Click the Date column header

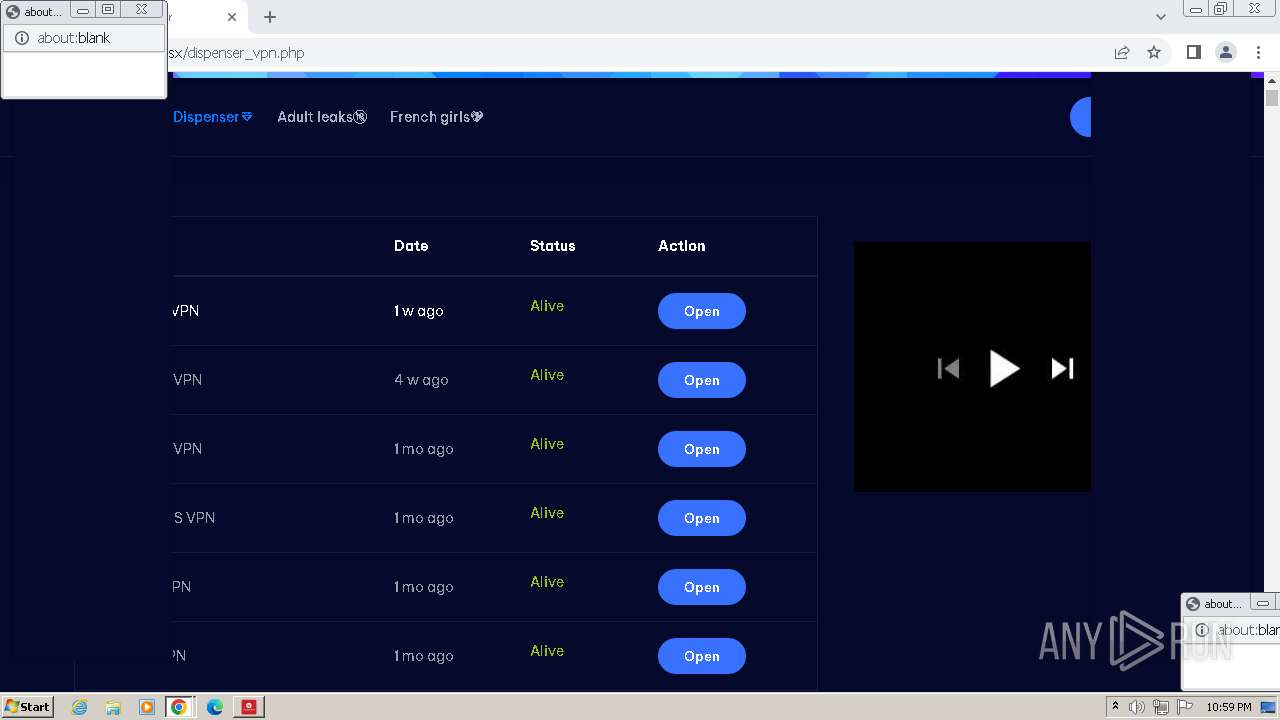point(411,246)
